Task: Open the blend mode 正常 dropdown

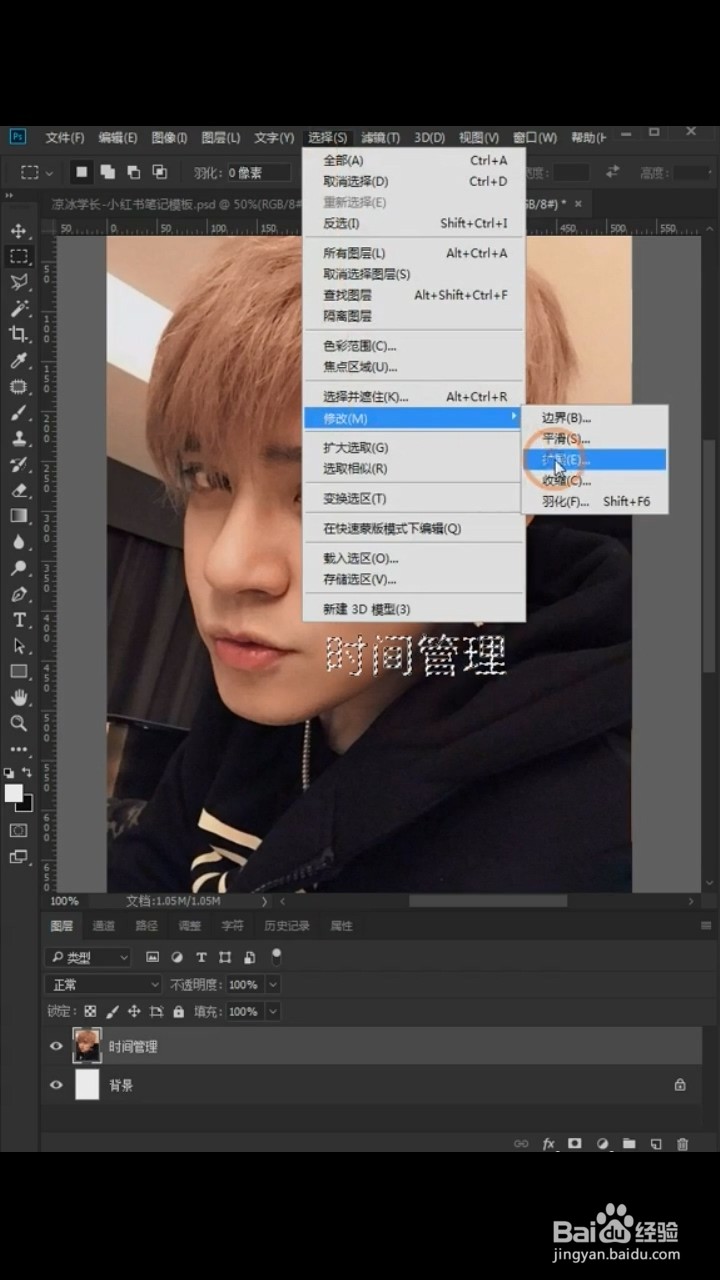Action: 104,985
